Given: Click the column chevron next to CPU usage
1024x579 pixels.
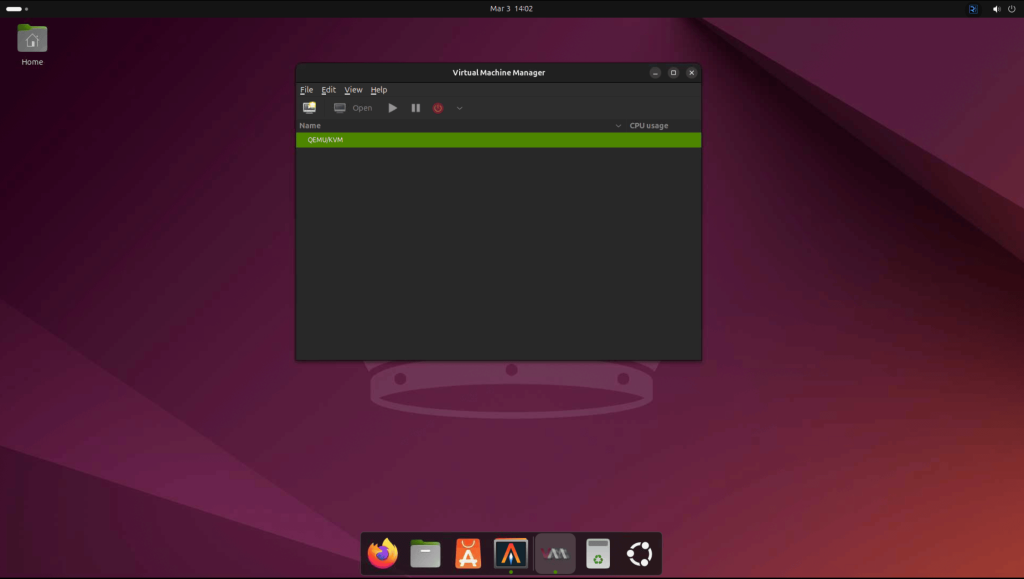Looking at the screenshot, I should [618, 125].
